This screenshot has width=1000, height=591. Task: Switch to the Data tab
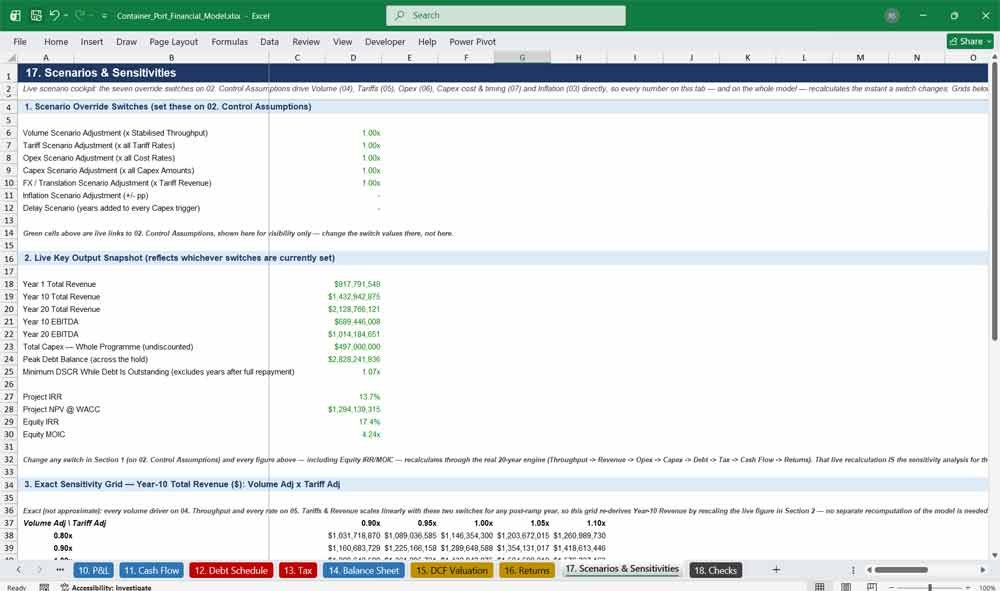269,41
